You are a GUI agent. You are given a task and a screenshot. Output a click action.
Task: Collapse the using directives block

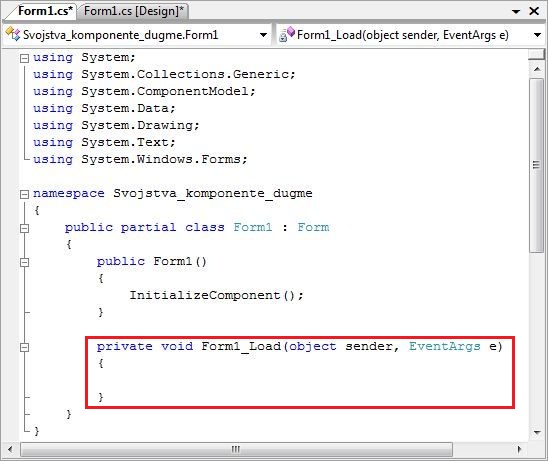(x=24, y=58)
